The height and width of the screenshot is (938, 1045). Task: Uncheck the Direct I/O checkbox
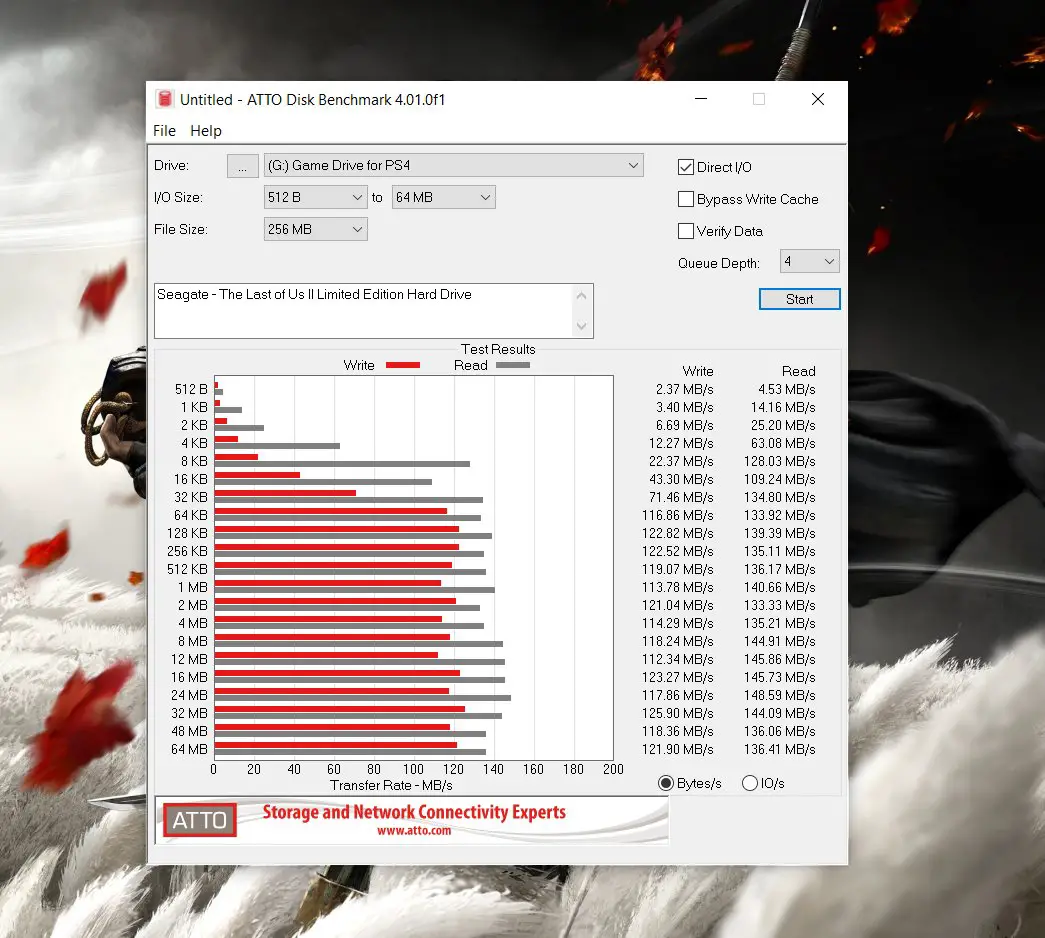(x=686, y=167)
